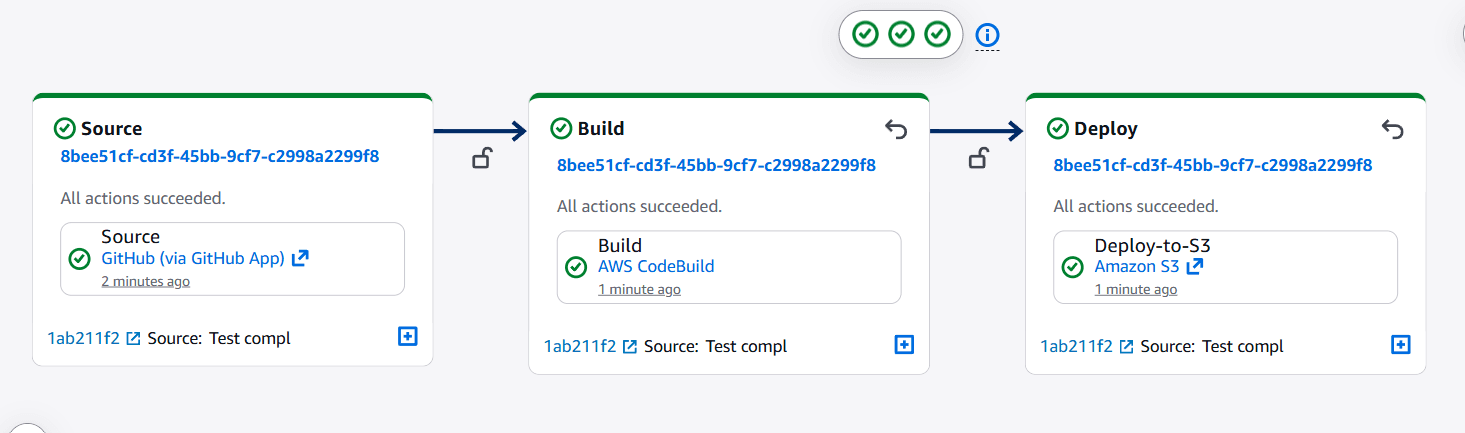1465x433 pixels.
Task: Open the Source stage execution ID link
Action: click(220, 156)
